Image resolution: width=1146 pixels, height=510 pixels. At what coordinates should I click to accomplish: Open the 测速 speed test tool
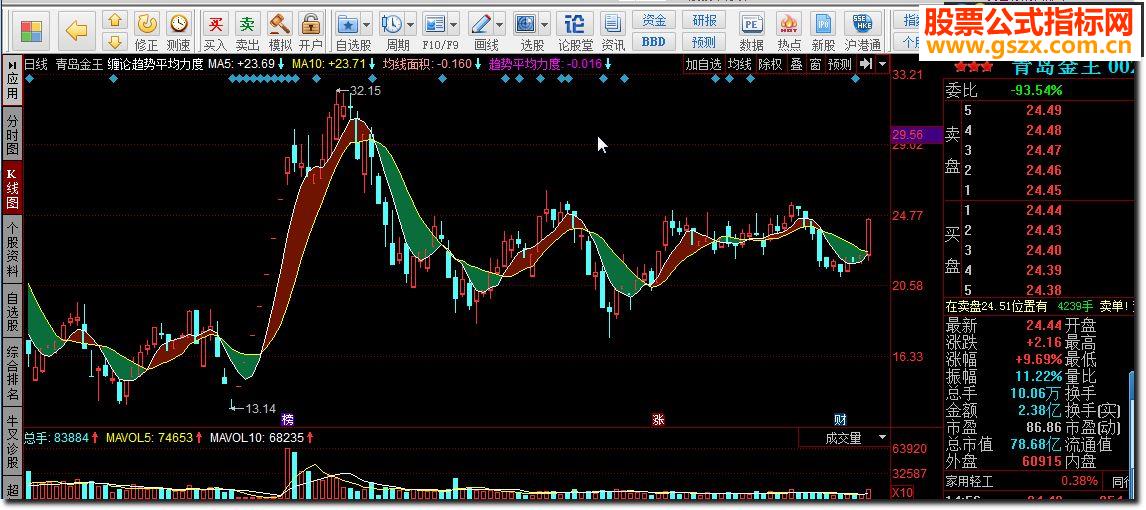(x=178, y=32)
